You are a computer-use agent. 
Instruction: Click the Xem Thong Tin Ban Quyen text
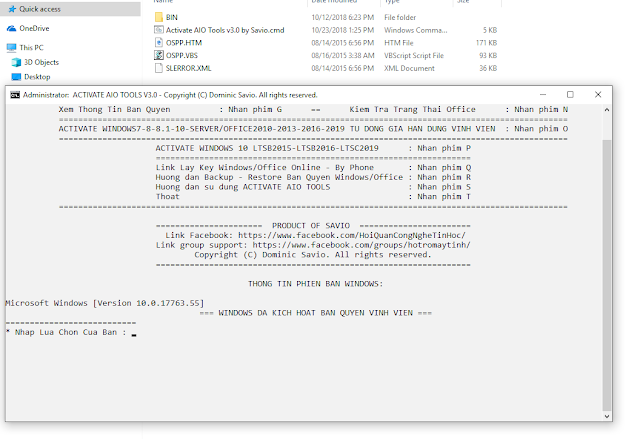pyautogui.click(x=114, y=109)
